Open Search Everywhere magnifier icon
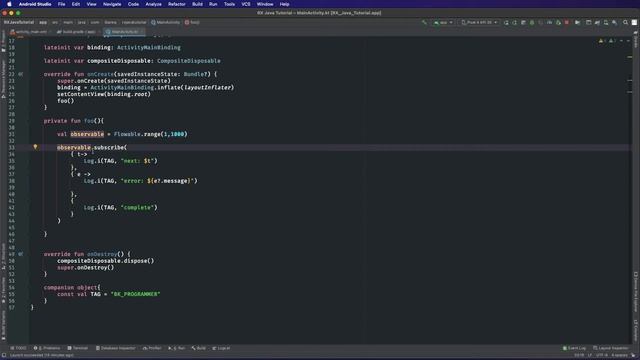 (x=625, y=22)
